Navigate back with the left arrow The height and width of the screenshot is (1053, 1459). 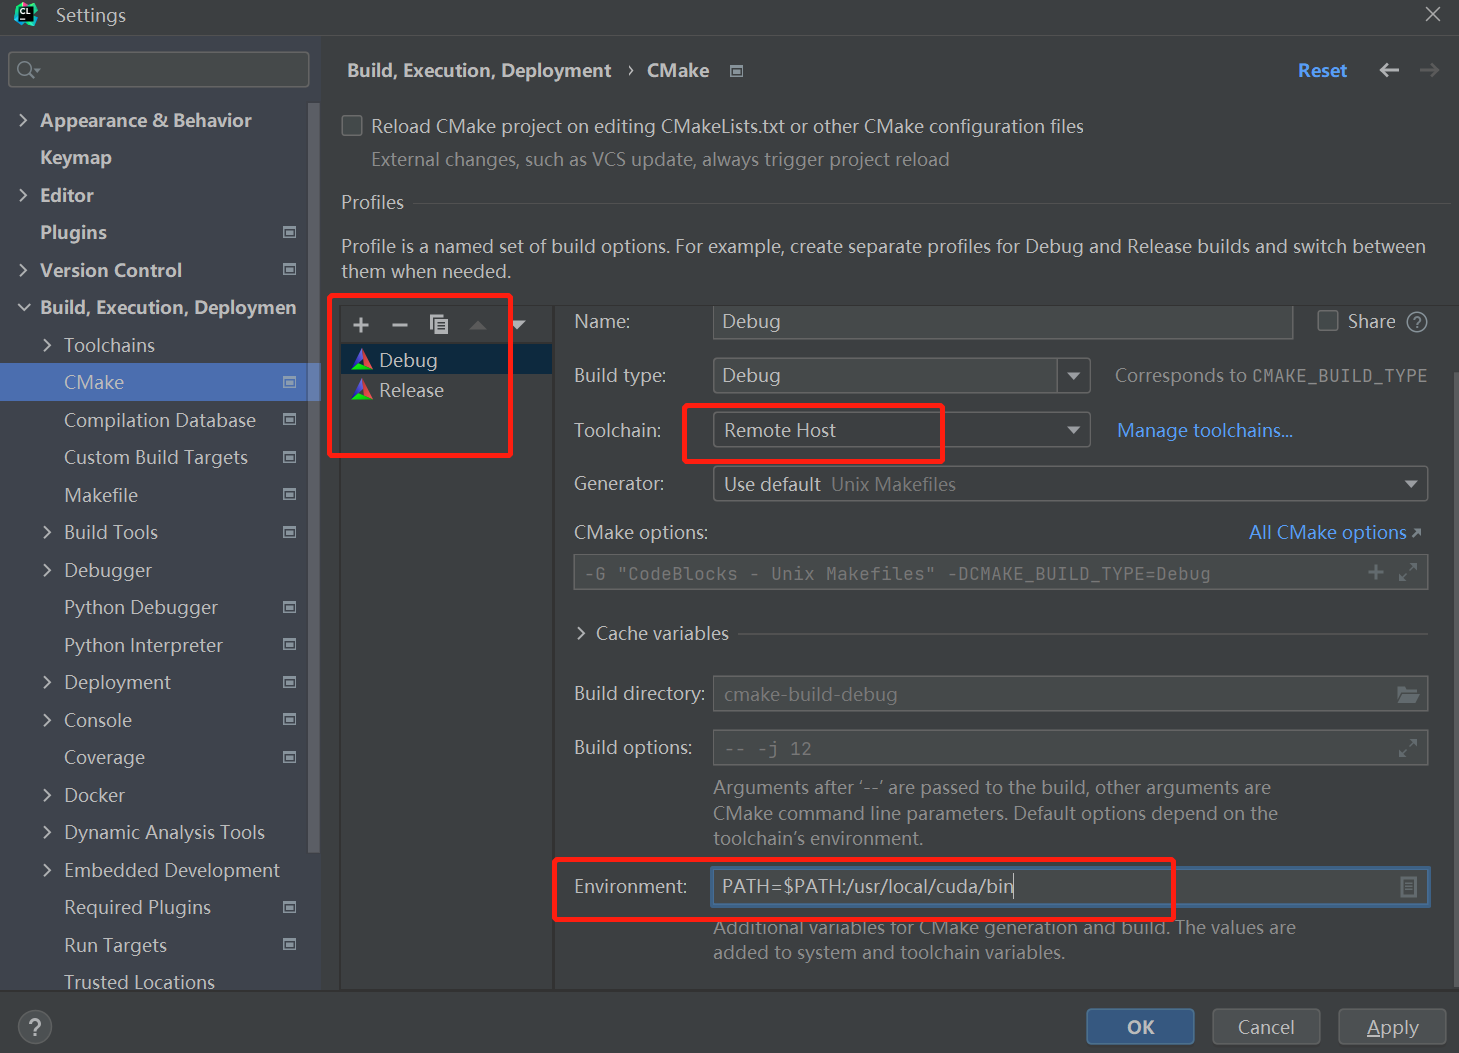1389,70
